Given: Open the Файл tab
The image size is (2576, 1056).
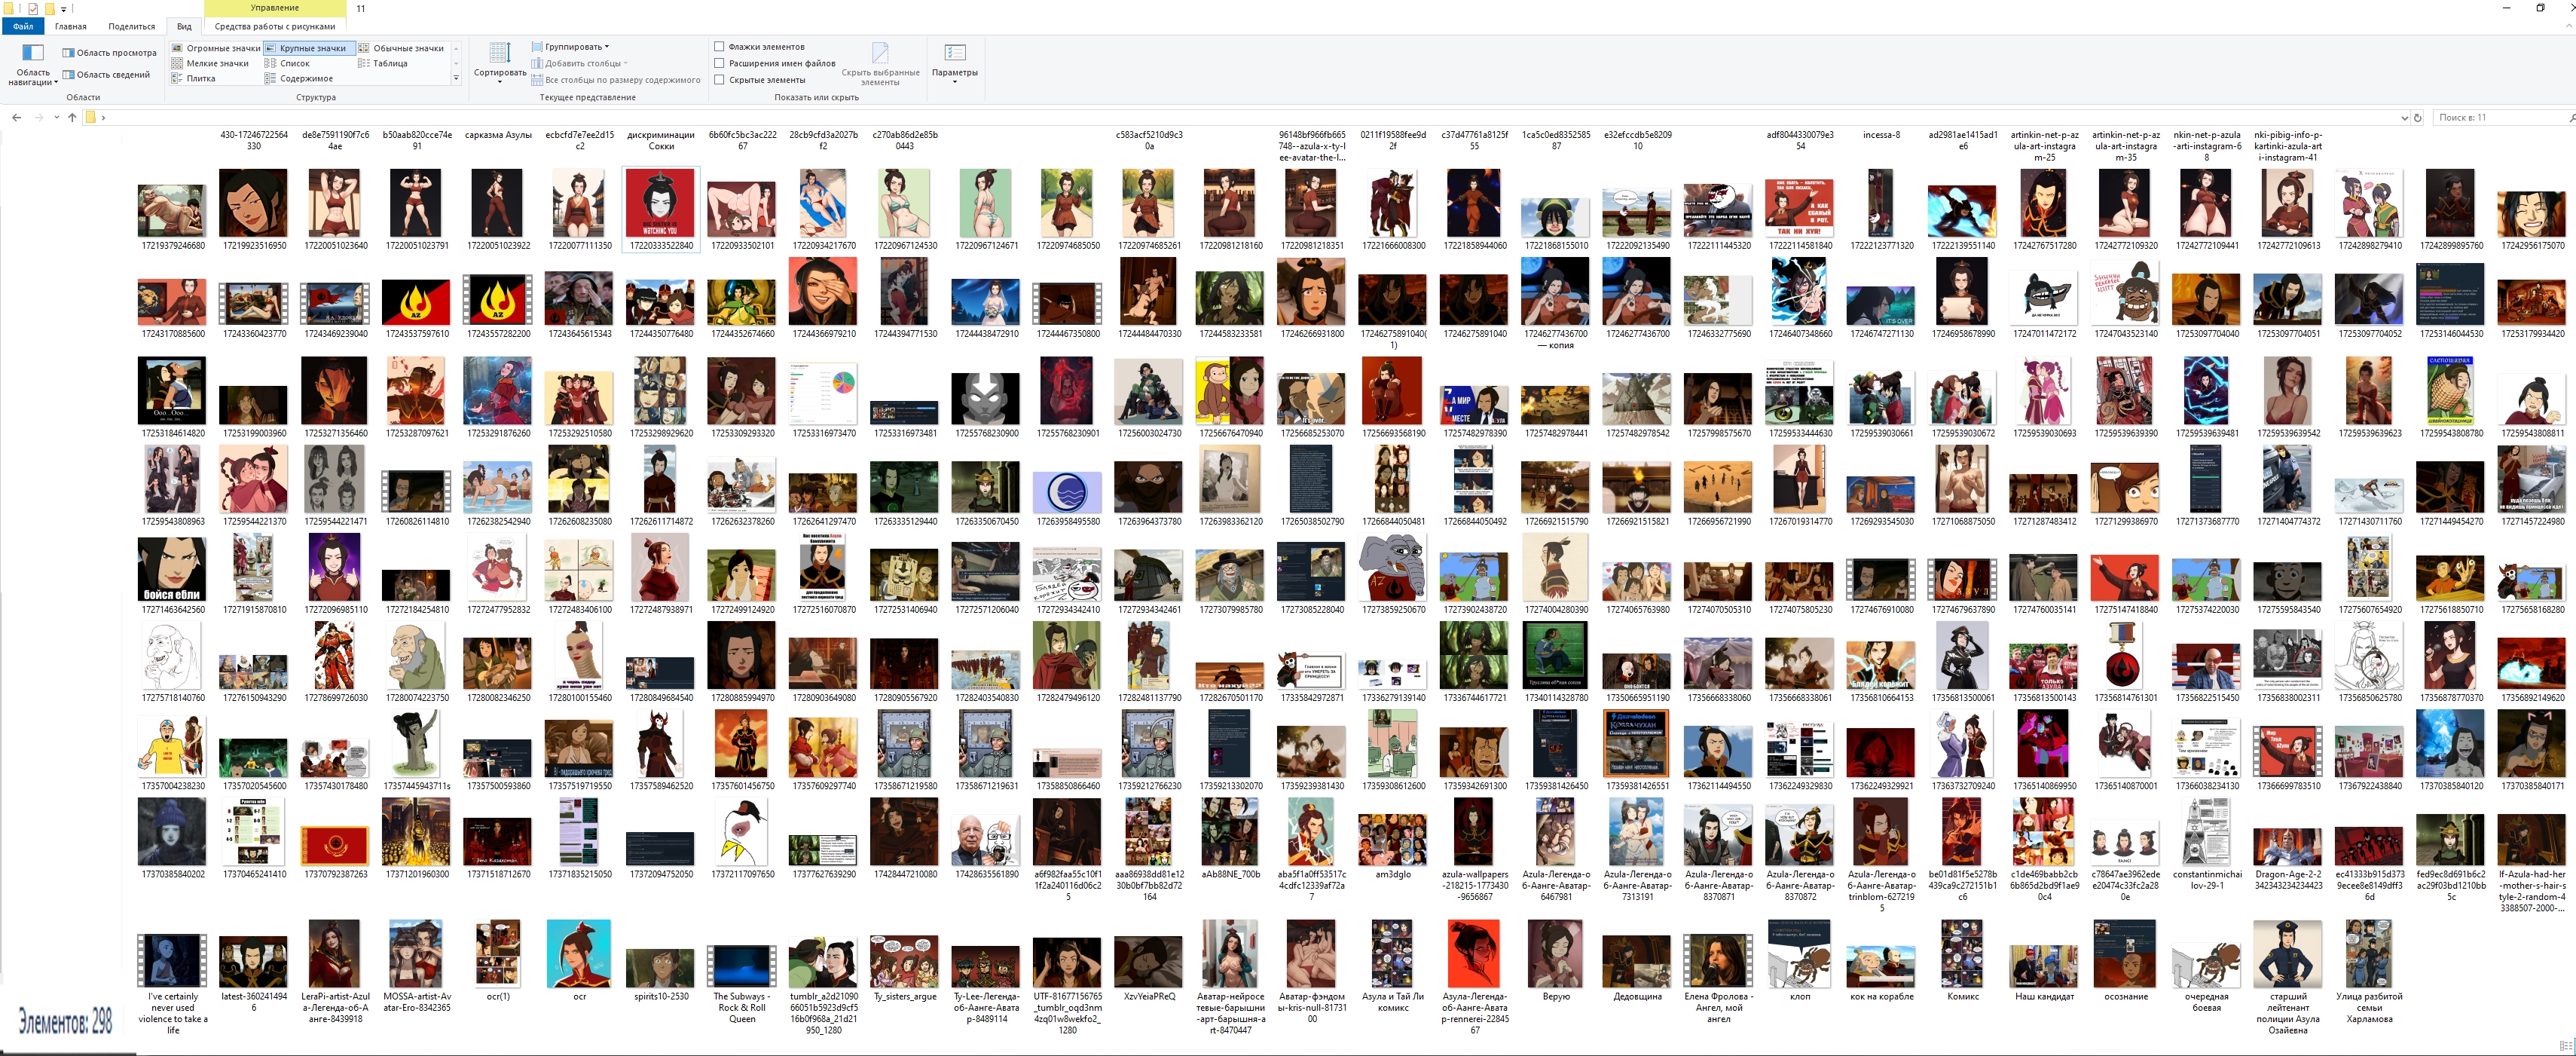Looking at the screenshot, I should [22, 26].
